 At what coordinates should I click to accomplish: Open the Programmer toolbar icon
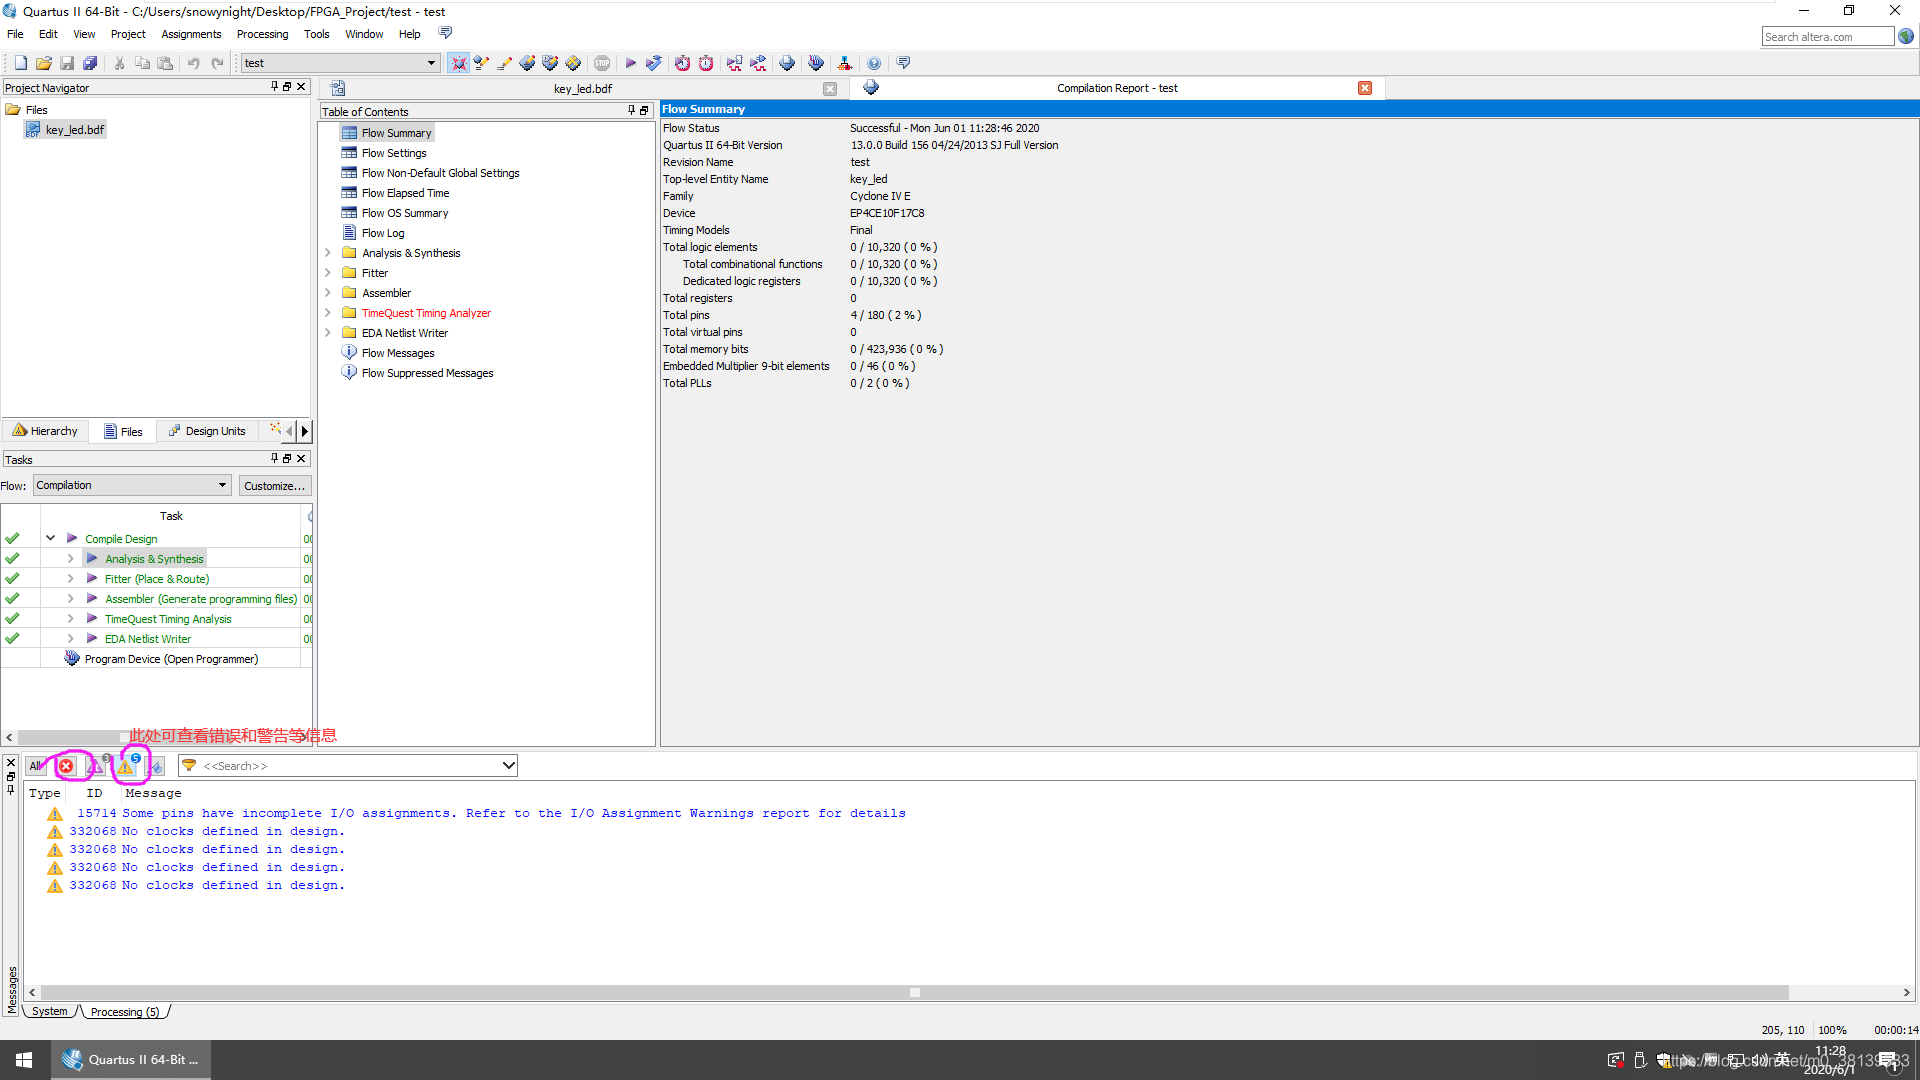coord(816,63)
